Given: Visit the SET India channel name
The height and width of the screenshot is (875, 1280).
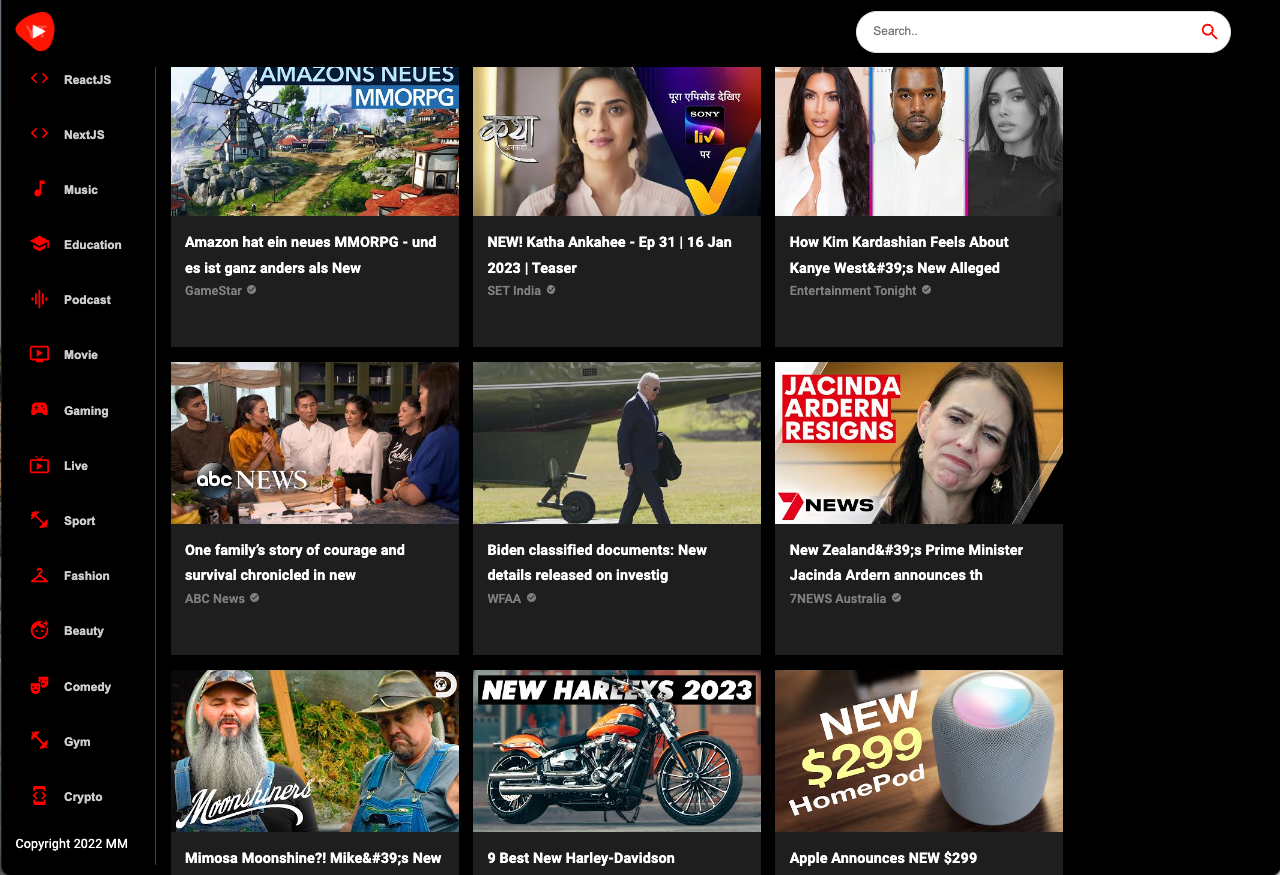Looking at the screenshot, I should pos(514,291).
